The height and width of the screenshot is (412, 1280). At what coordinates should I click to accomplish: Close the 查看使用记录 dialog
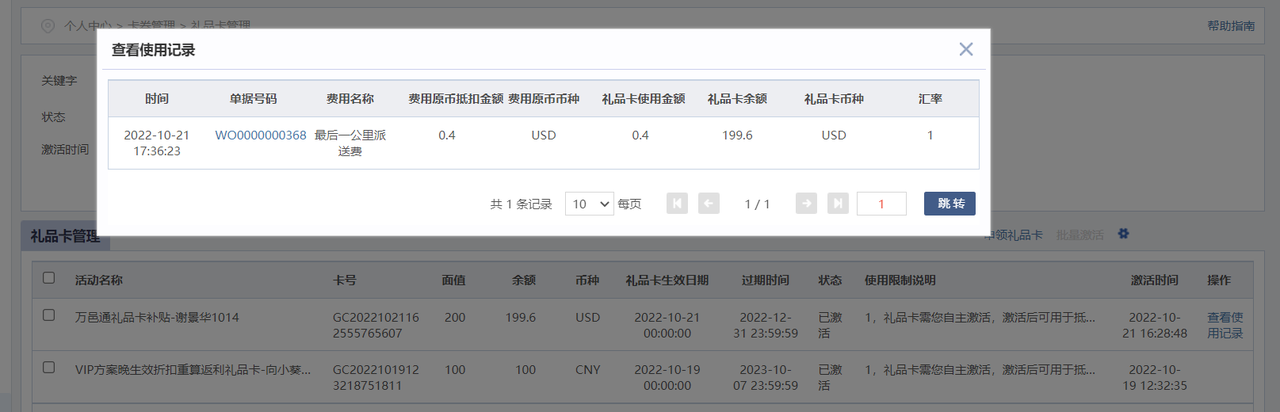966,49
